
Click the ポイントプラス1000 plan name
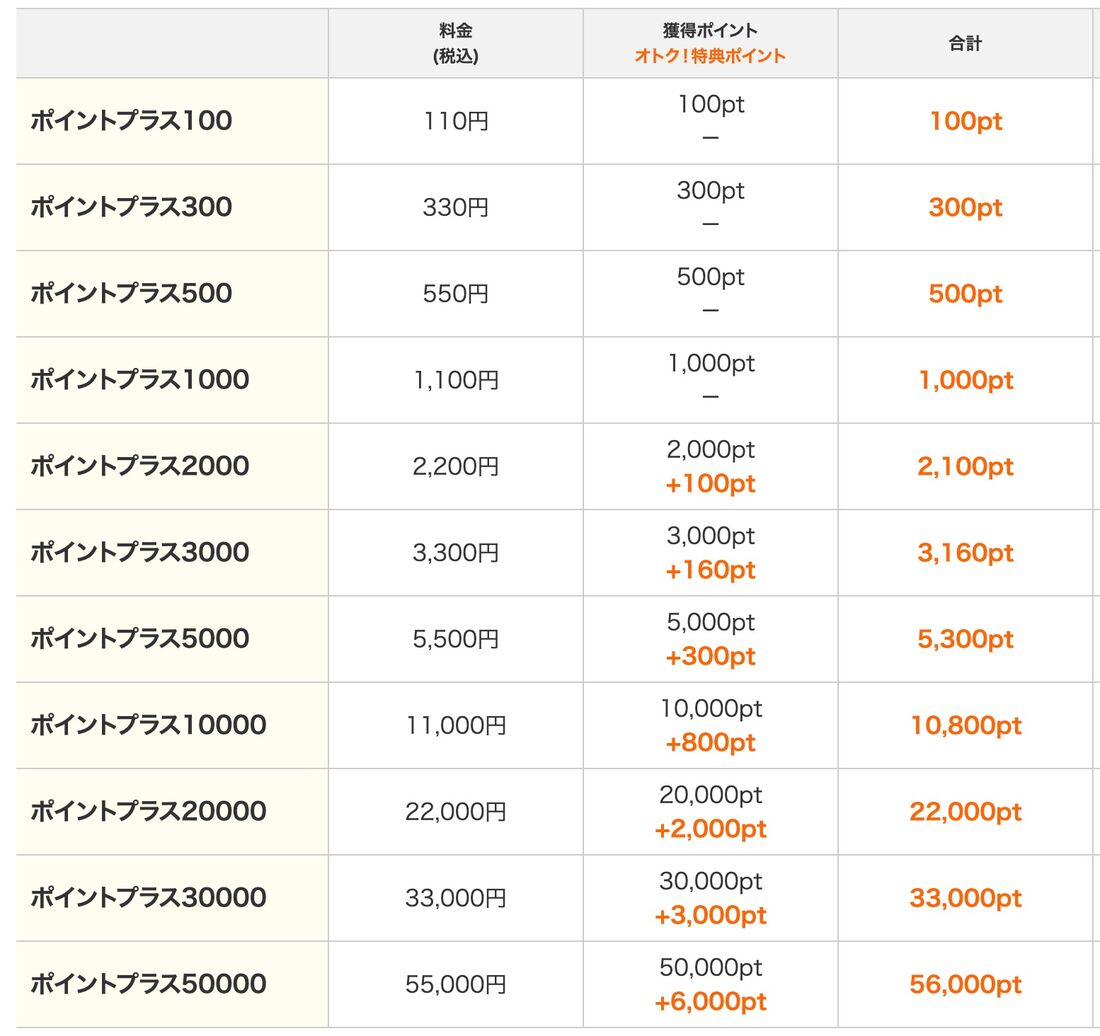pyautogui.click(x=140, y=379)
